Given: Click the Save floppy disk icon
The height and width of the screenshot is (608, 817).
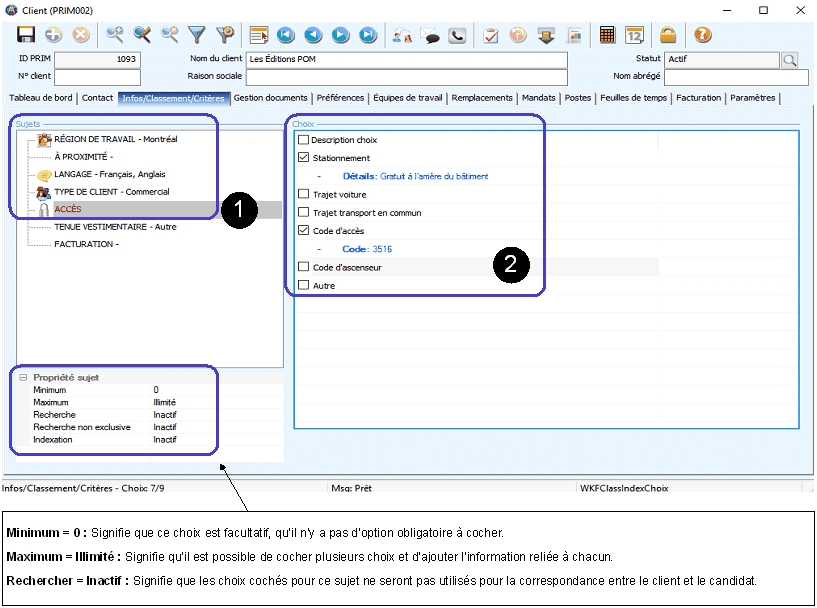Looking at the screenshot, I should 27,35.
